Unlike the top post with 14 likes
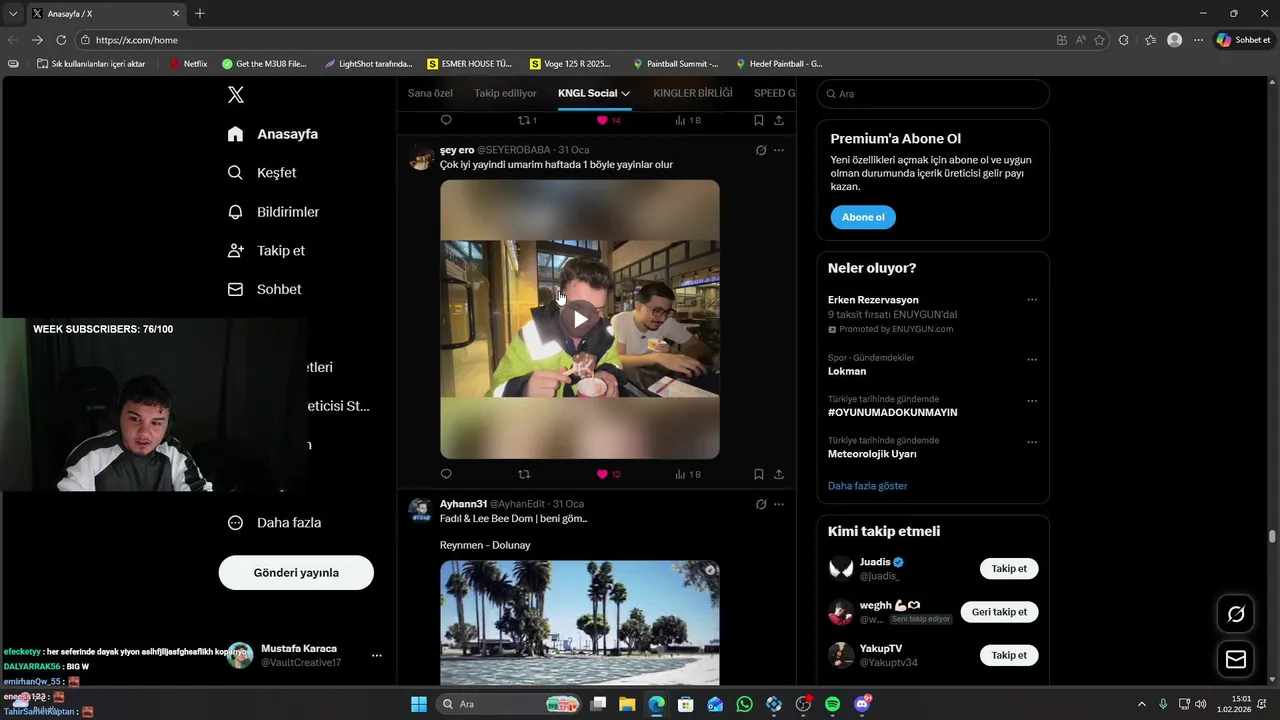Screen dimensions: 1280x720 point(608,120)
